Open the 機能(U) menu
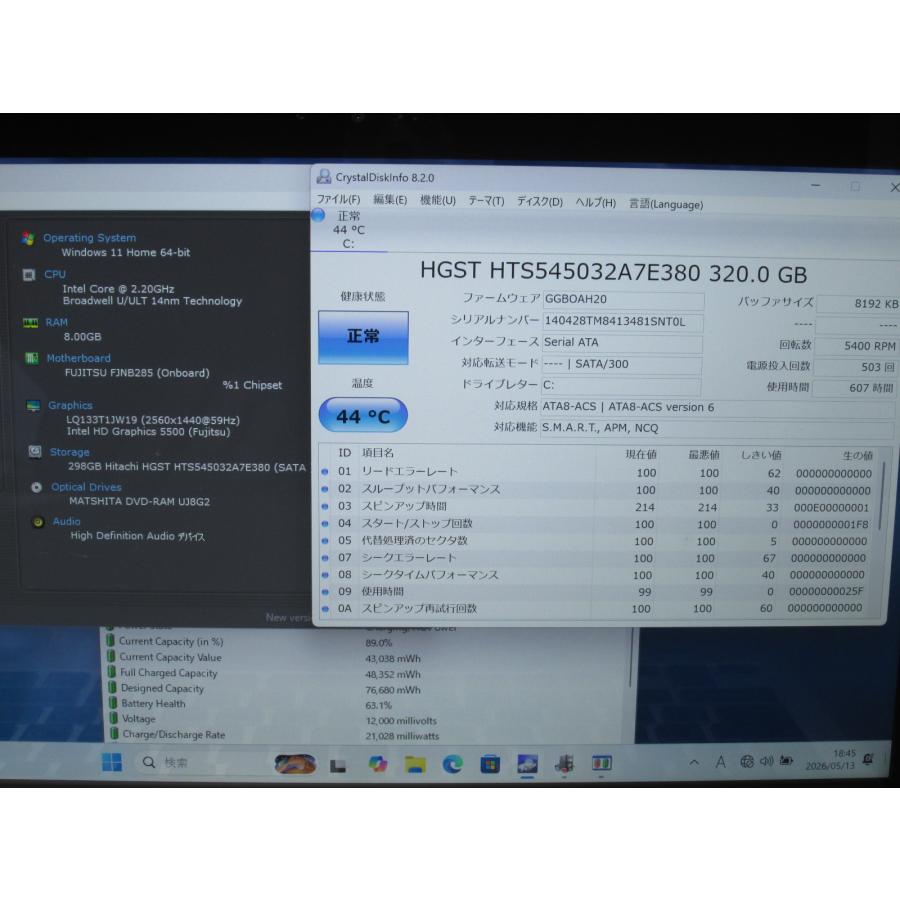The width and height of the screenshot is (900, 900). pos(437,200)
